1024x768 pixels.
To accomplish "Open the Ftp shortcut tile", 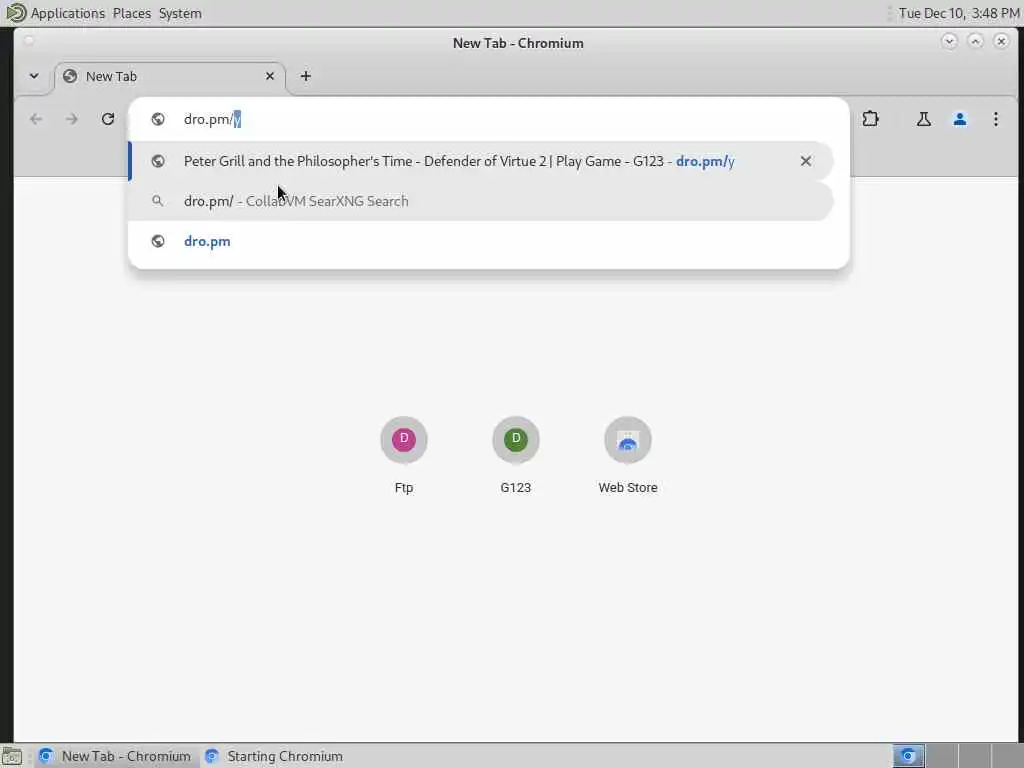I will tap(404, 456).
